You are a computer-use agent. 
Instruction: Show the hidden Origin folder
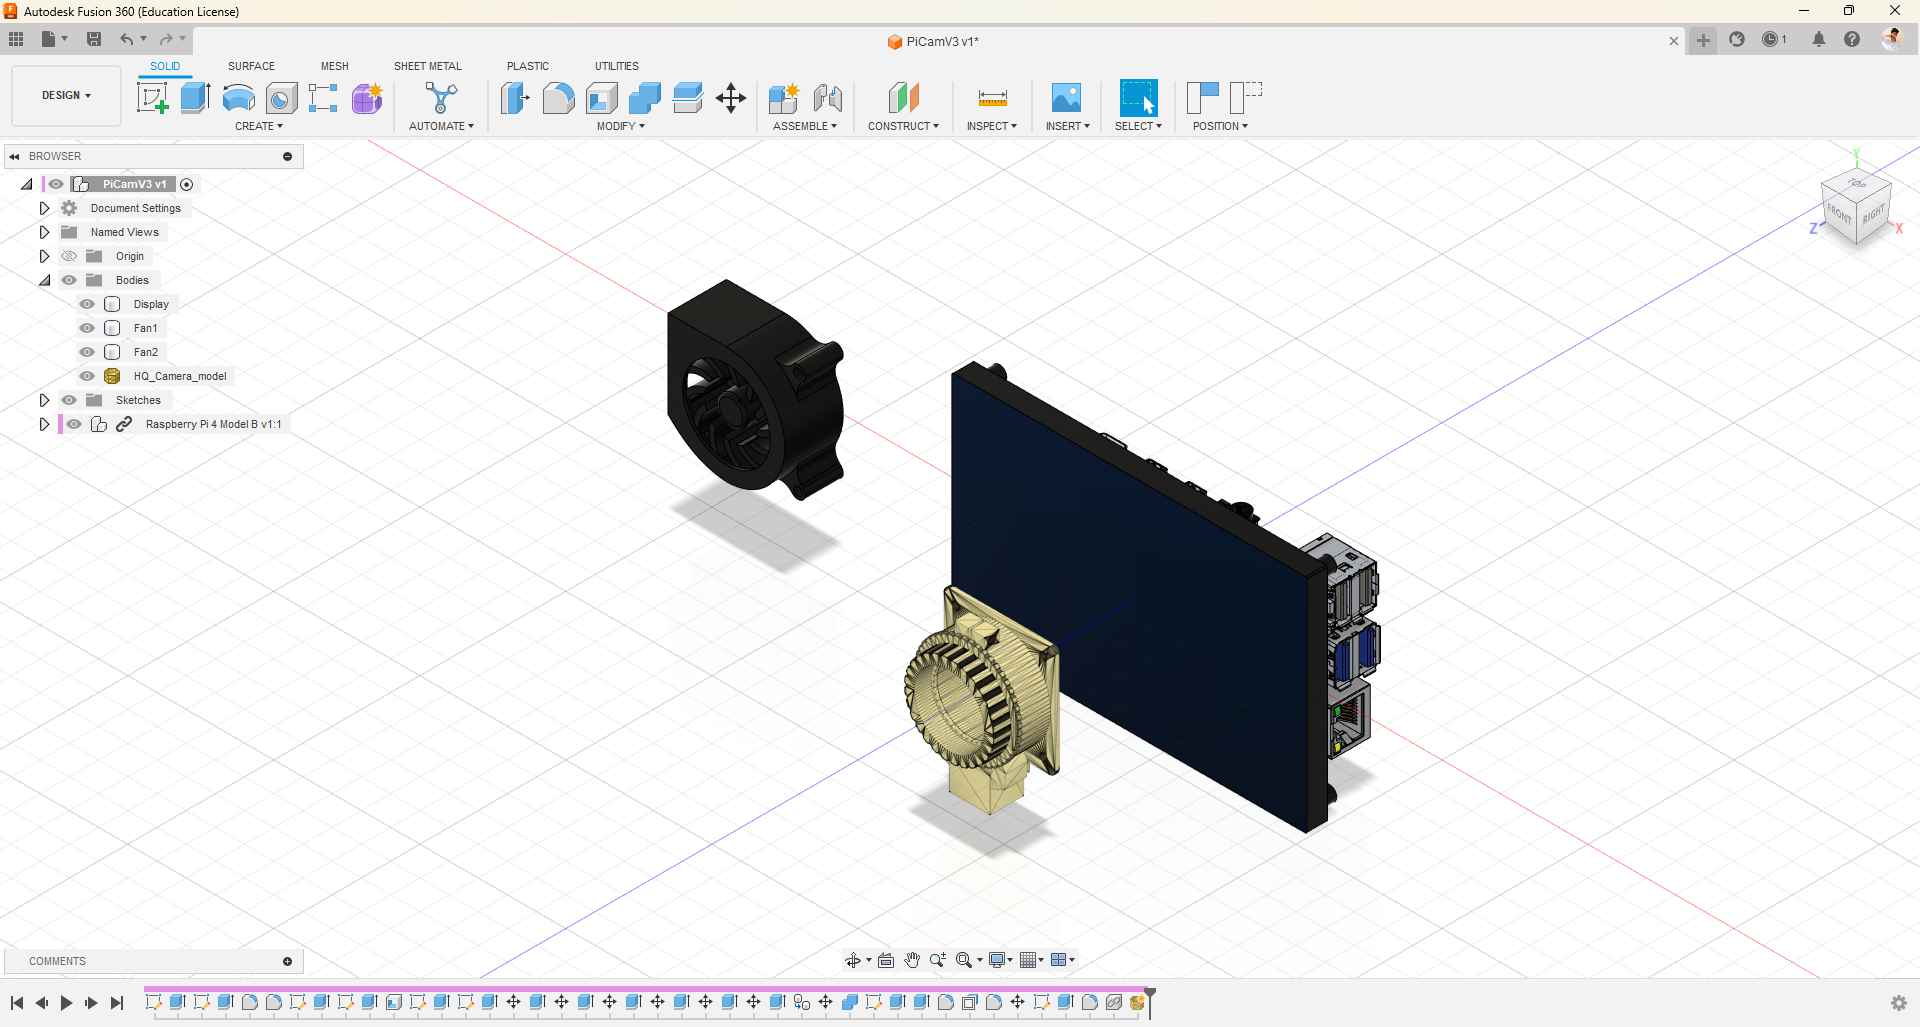coord(69,256)
